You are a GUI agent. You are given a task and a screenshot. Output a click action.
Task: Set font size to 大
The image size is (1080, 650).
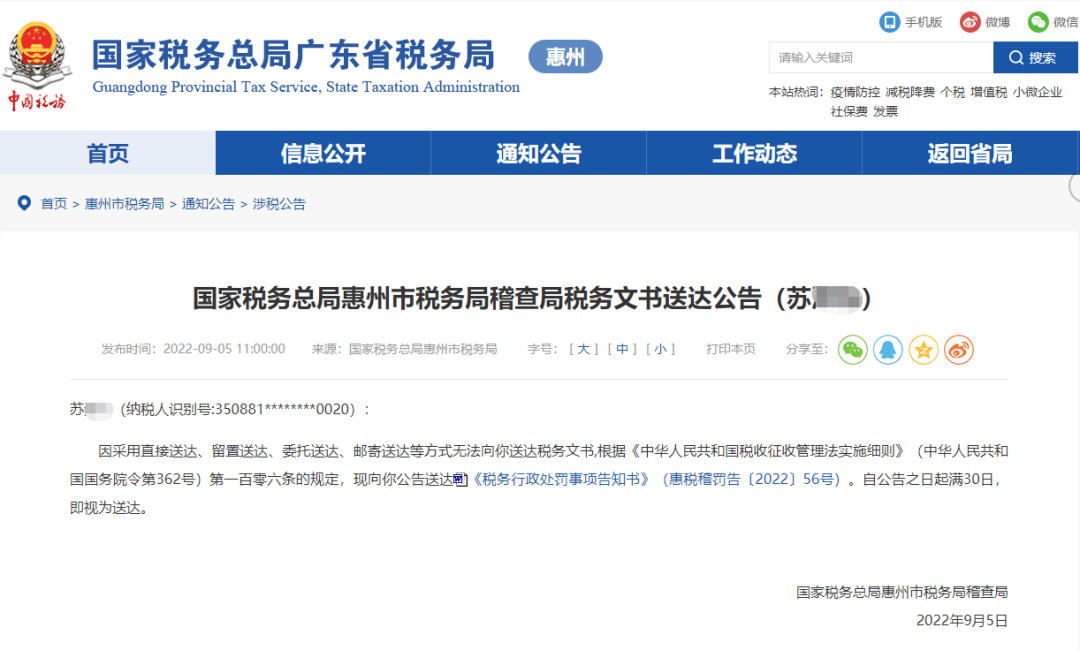(x=584, y=350)
